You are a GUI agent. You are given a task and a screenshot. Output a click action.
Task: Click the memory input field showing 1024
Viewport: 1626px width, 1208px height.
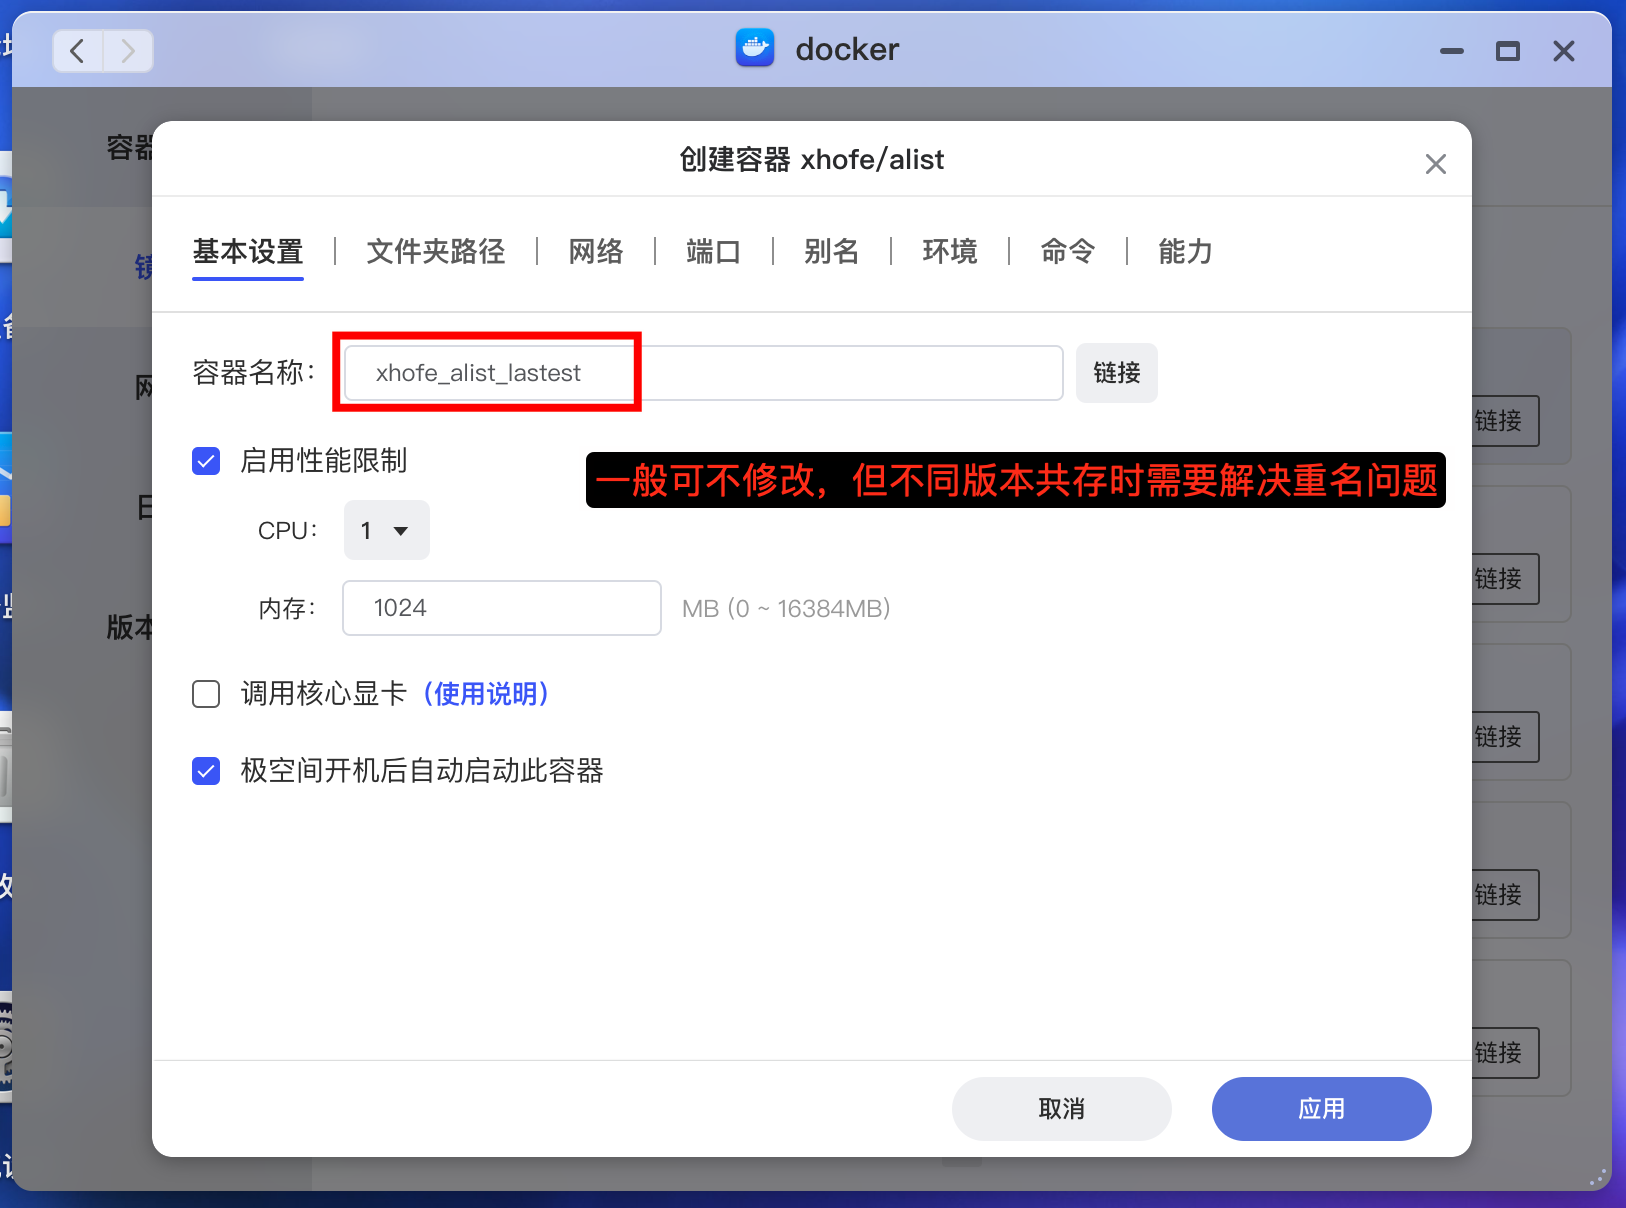502,608
